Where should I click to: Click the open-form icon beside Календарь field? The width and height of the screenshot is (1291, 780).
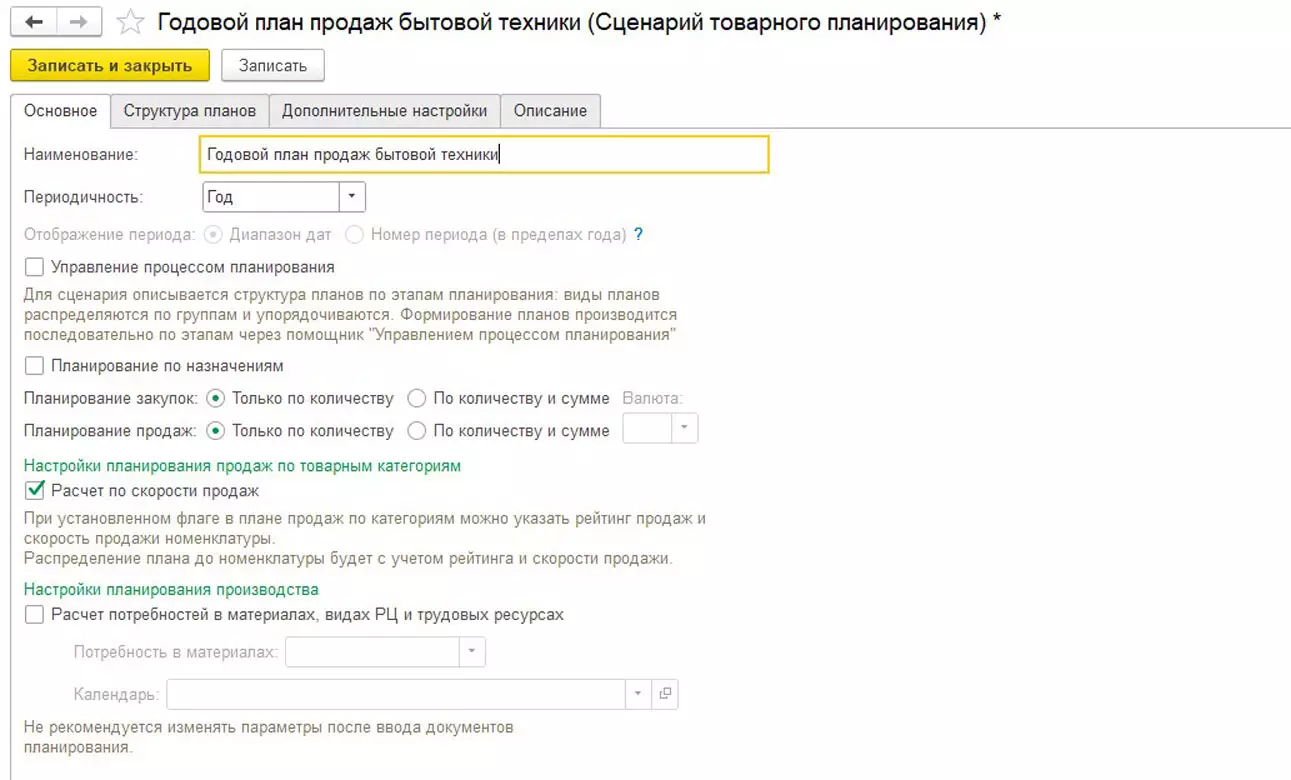pos(665,694)
